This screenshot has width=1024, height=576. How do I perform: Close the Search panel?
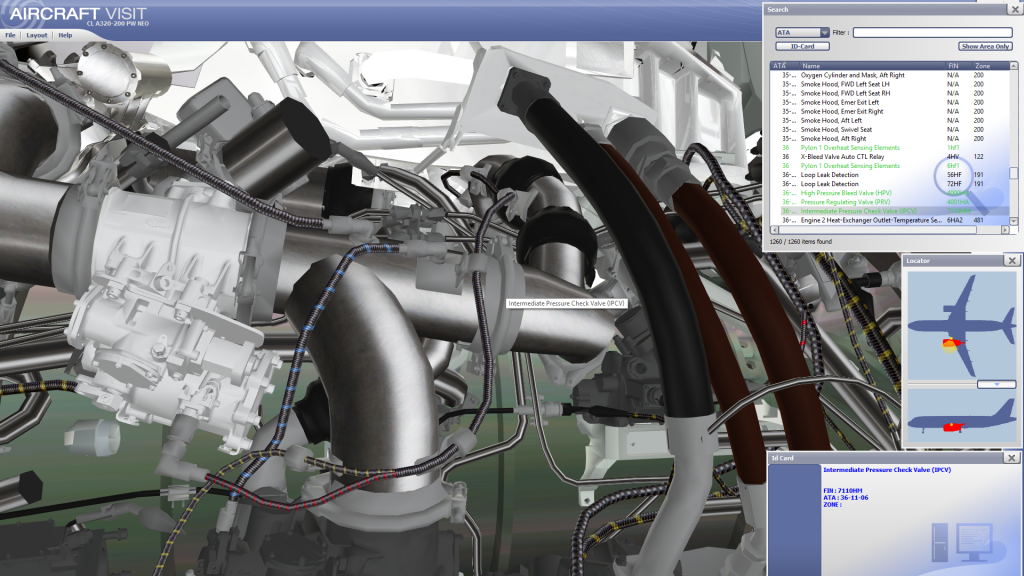(x=1016, y=10)
